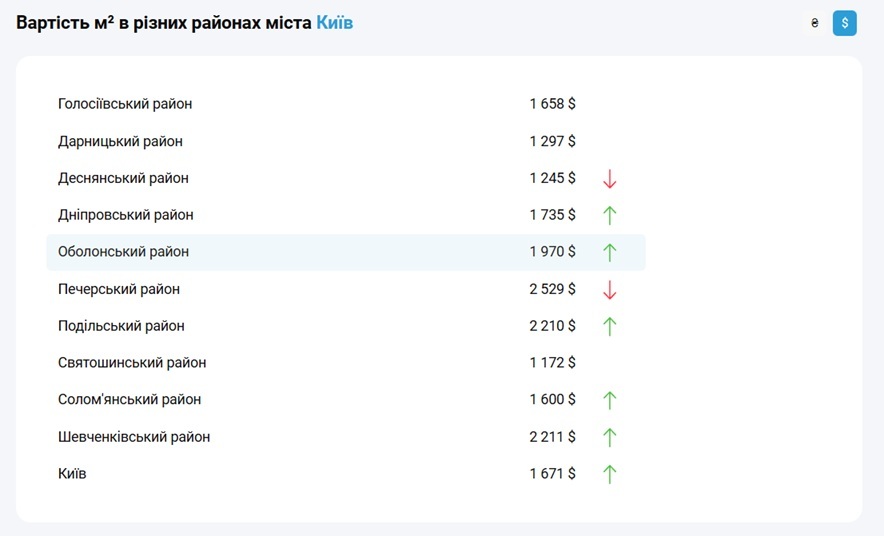Select Дарницький район row

point(120,141)
